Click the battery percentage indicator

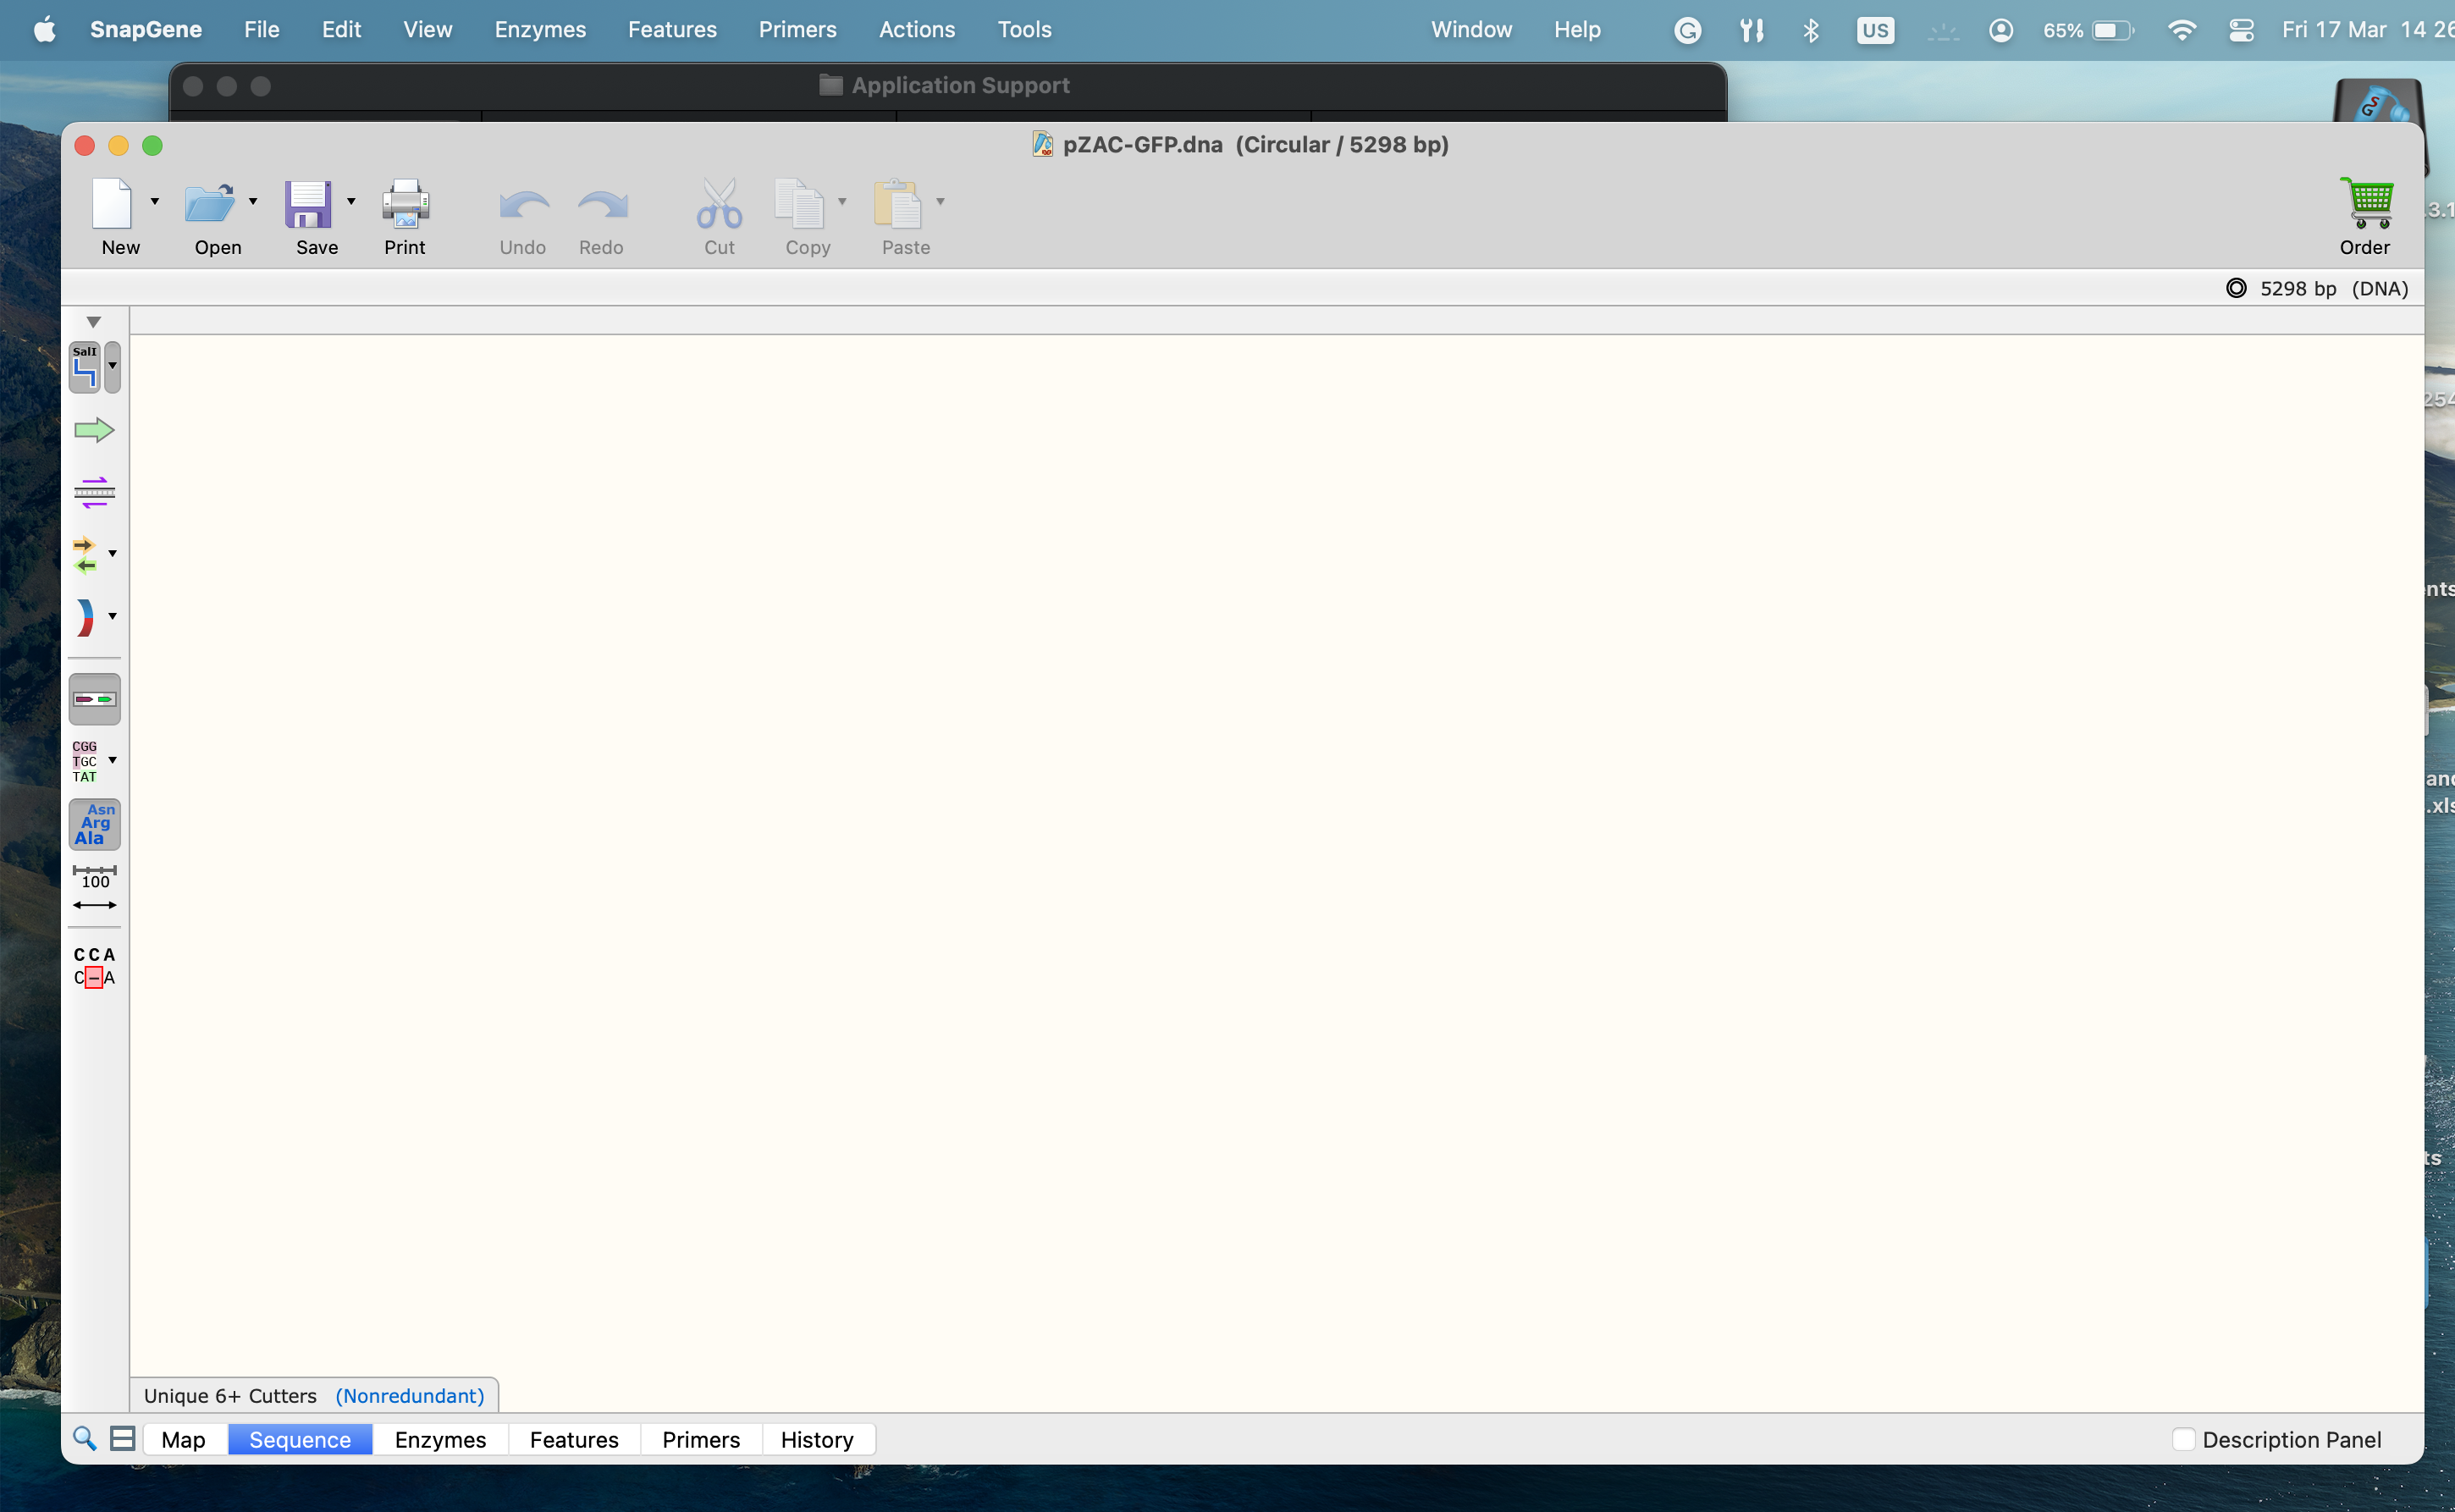click(x=2088, y=30)
